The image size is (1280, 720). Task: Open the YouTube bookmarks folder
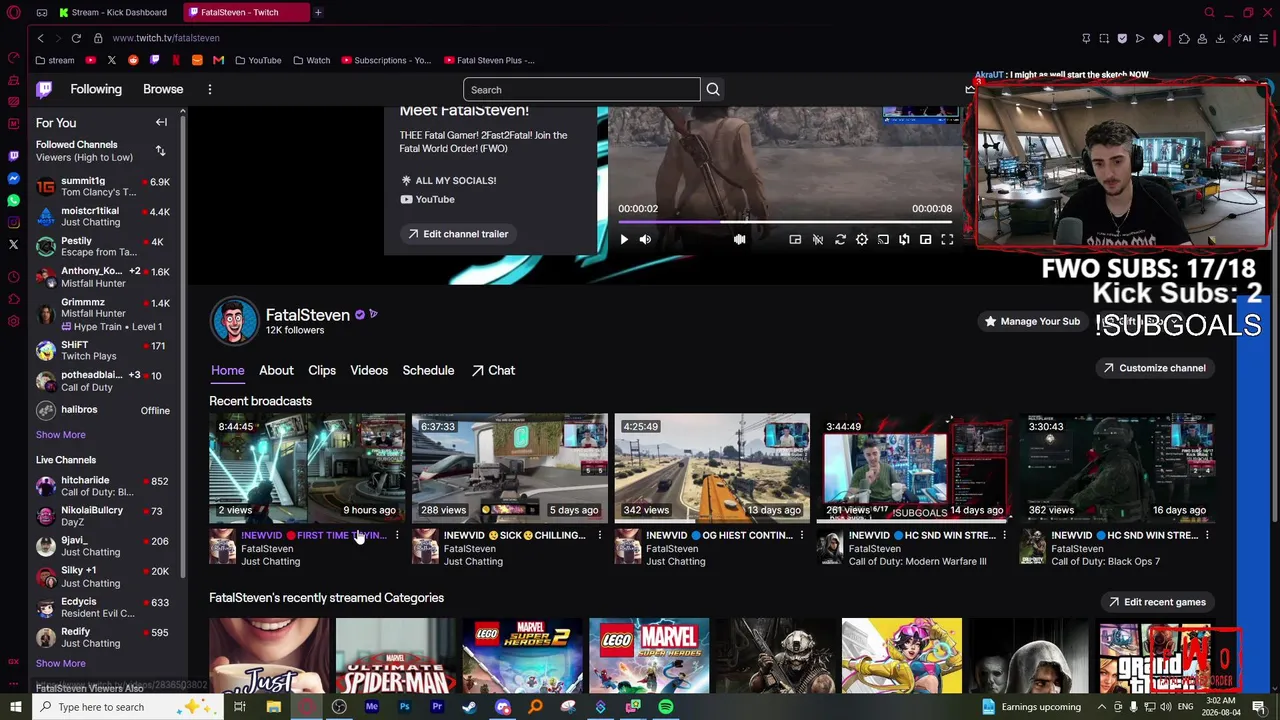coord(258,60)
